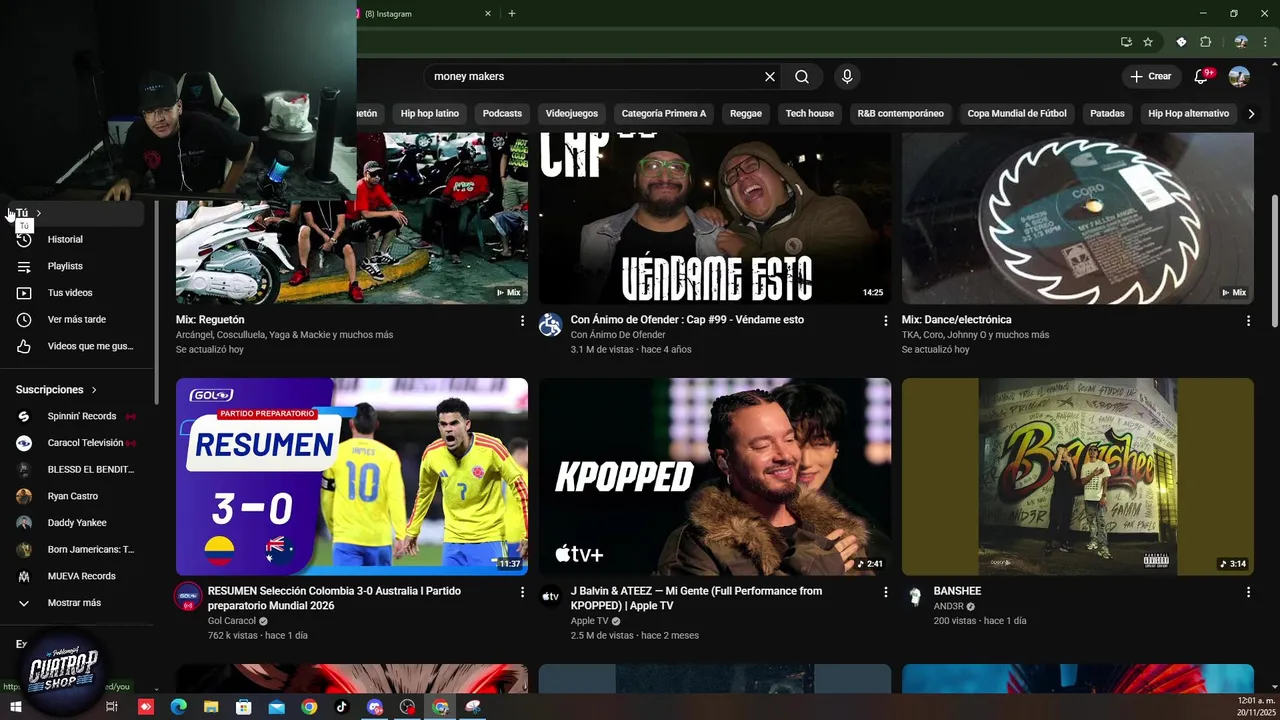Open the MUEVA Records subscription

pyautogui.click(x=74, y=576)
